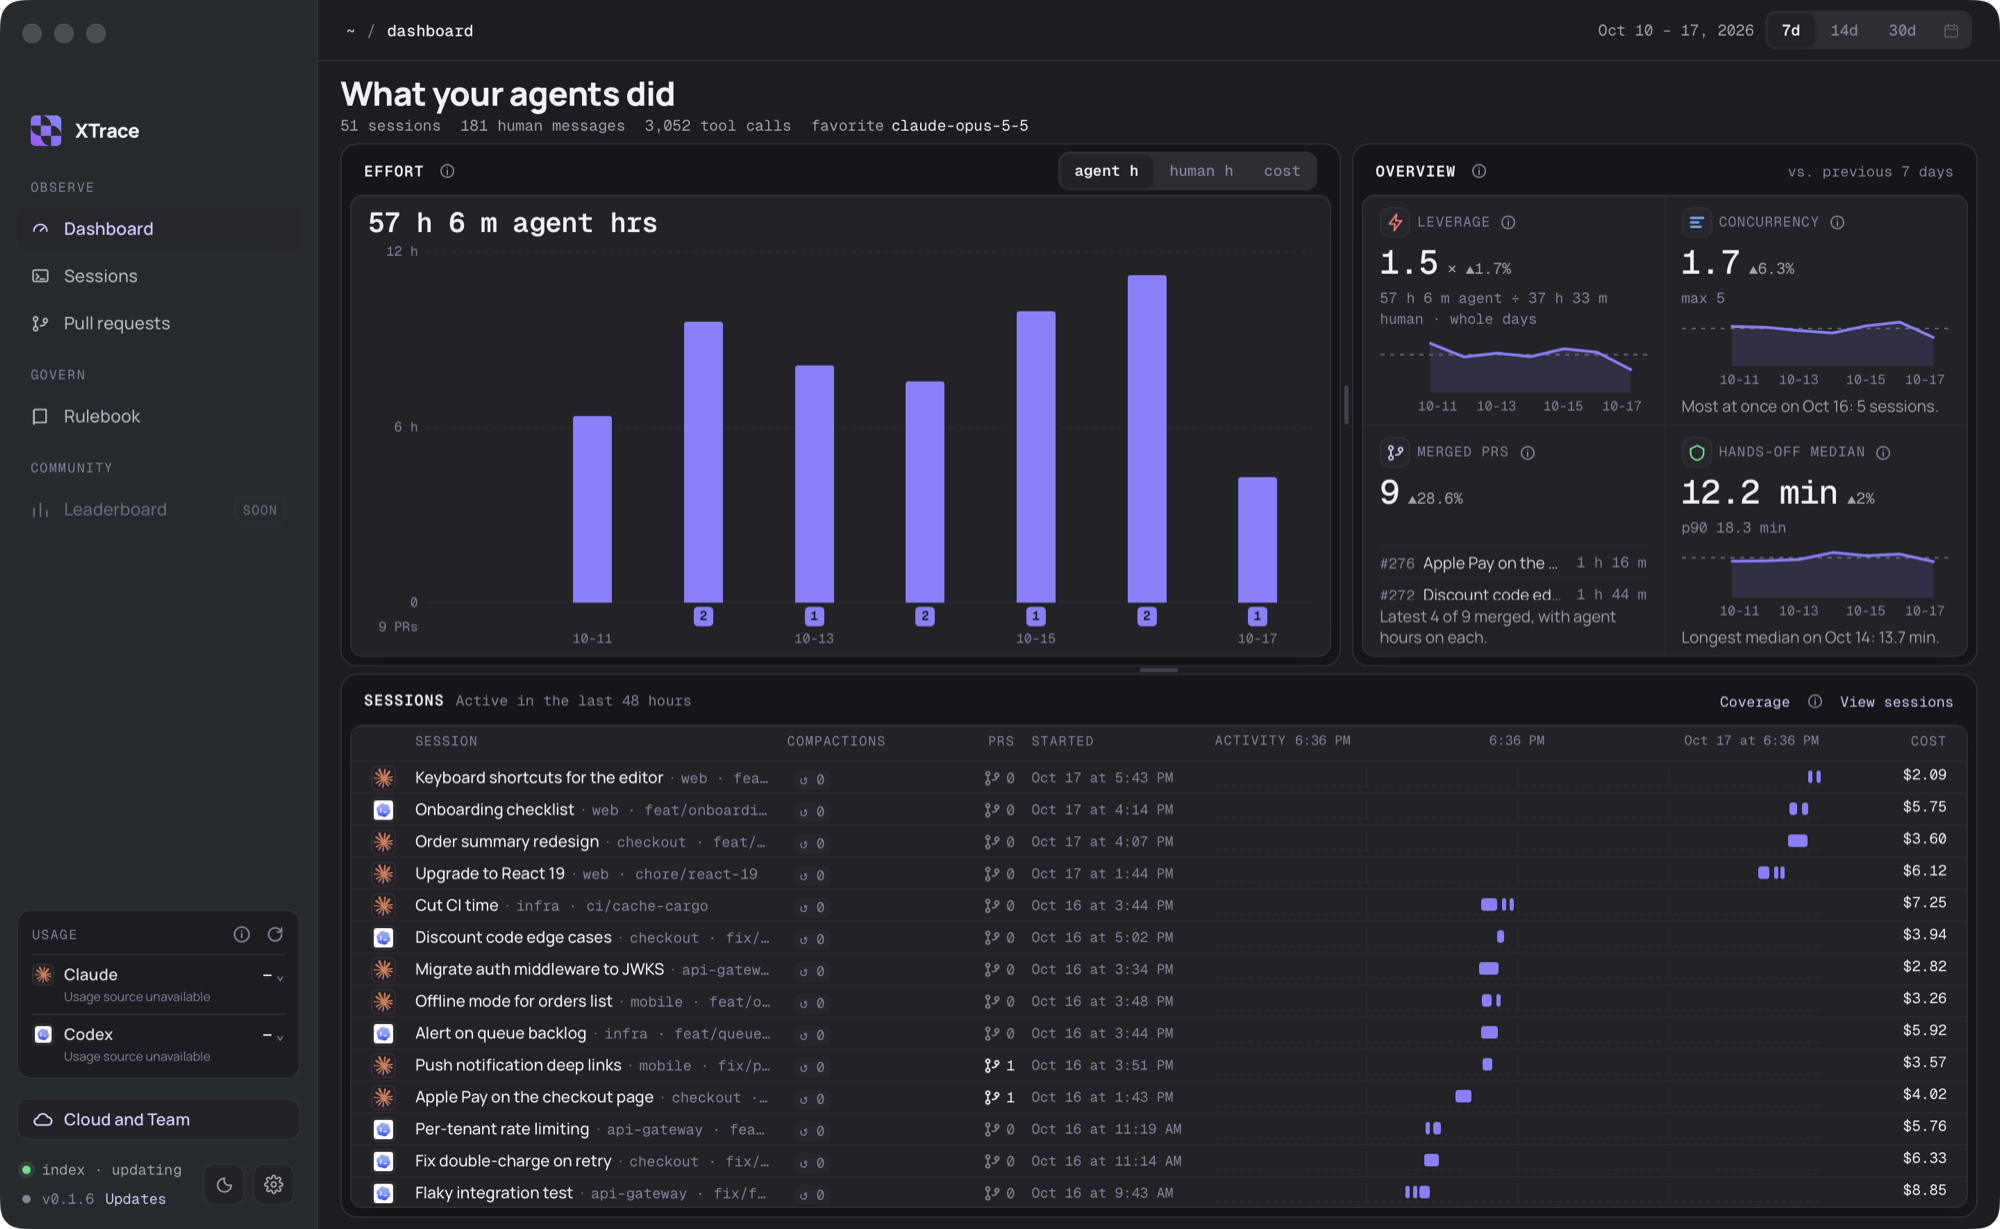2000x1229 pixels.
Task: Open the Dashboard sidebar item
Action: (x=159, y=229)
